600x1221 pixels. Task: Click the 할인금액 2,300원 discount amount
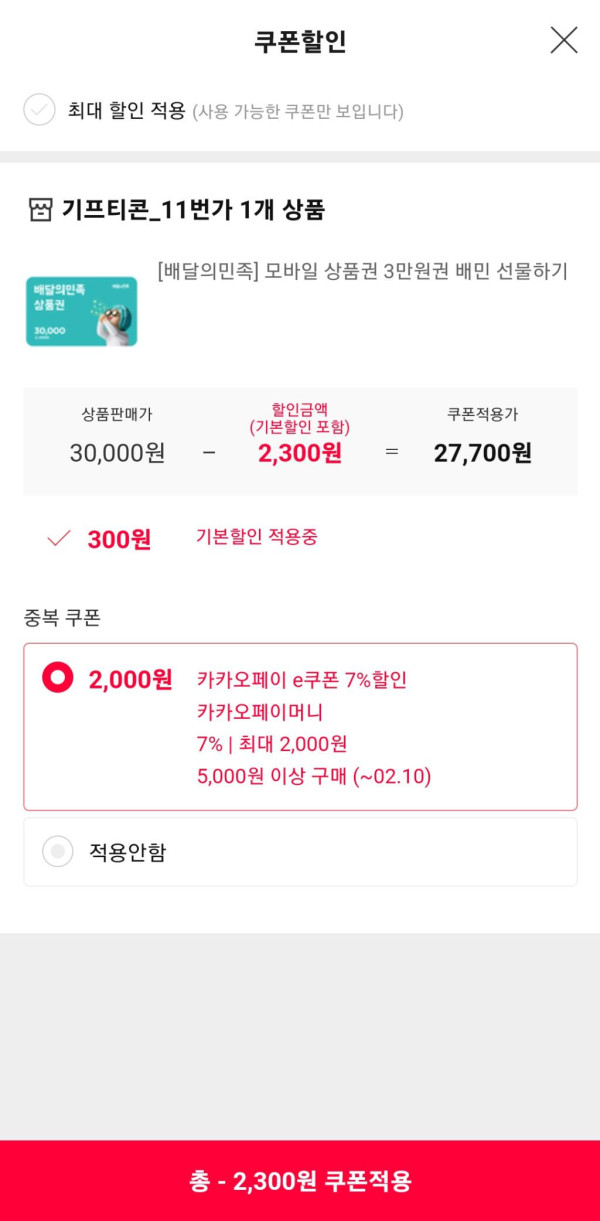point(300,453)
